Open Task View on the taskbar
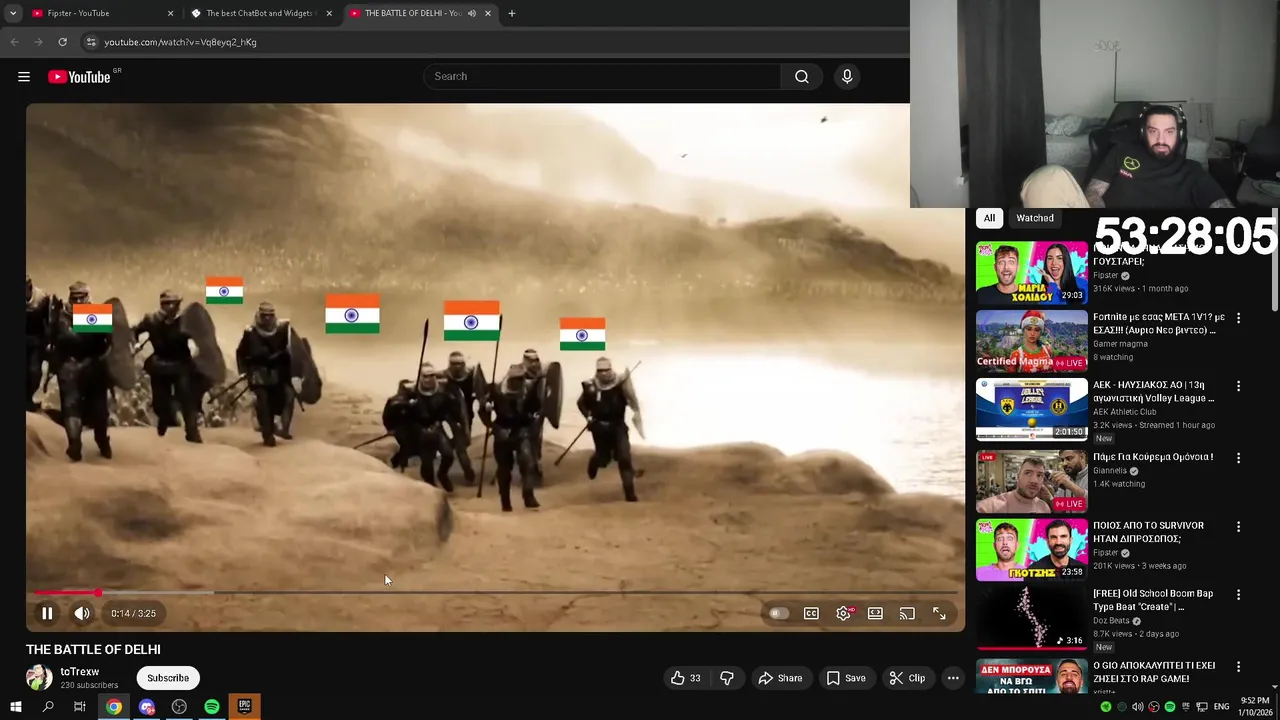The height and width of the screenshot is (720, 1280). 80,707
